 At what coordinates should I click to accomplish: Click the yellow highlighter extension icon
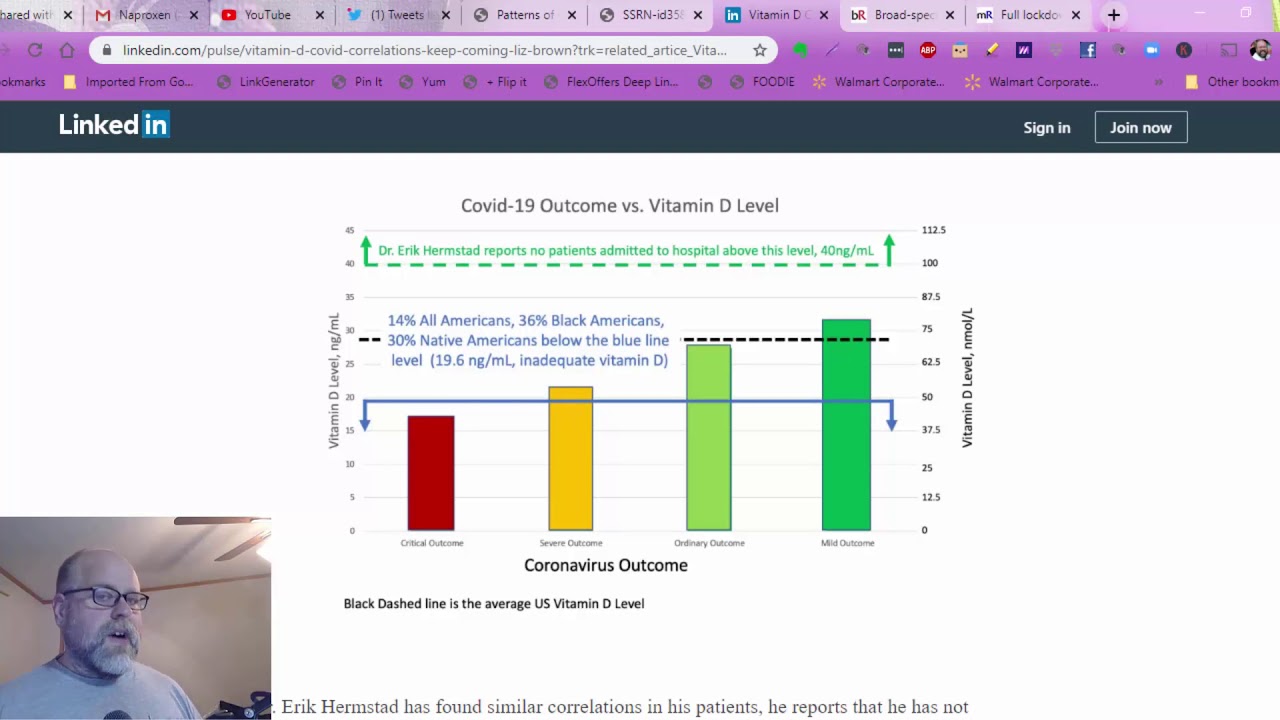(x=991, y=50)
